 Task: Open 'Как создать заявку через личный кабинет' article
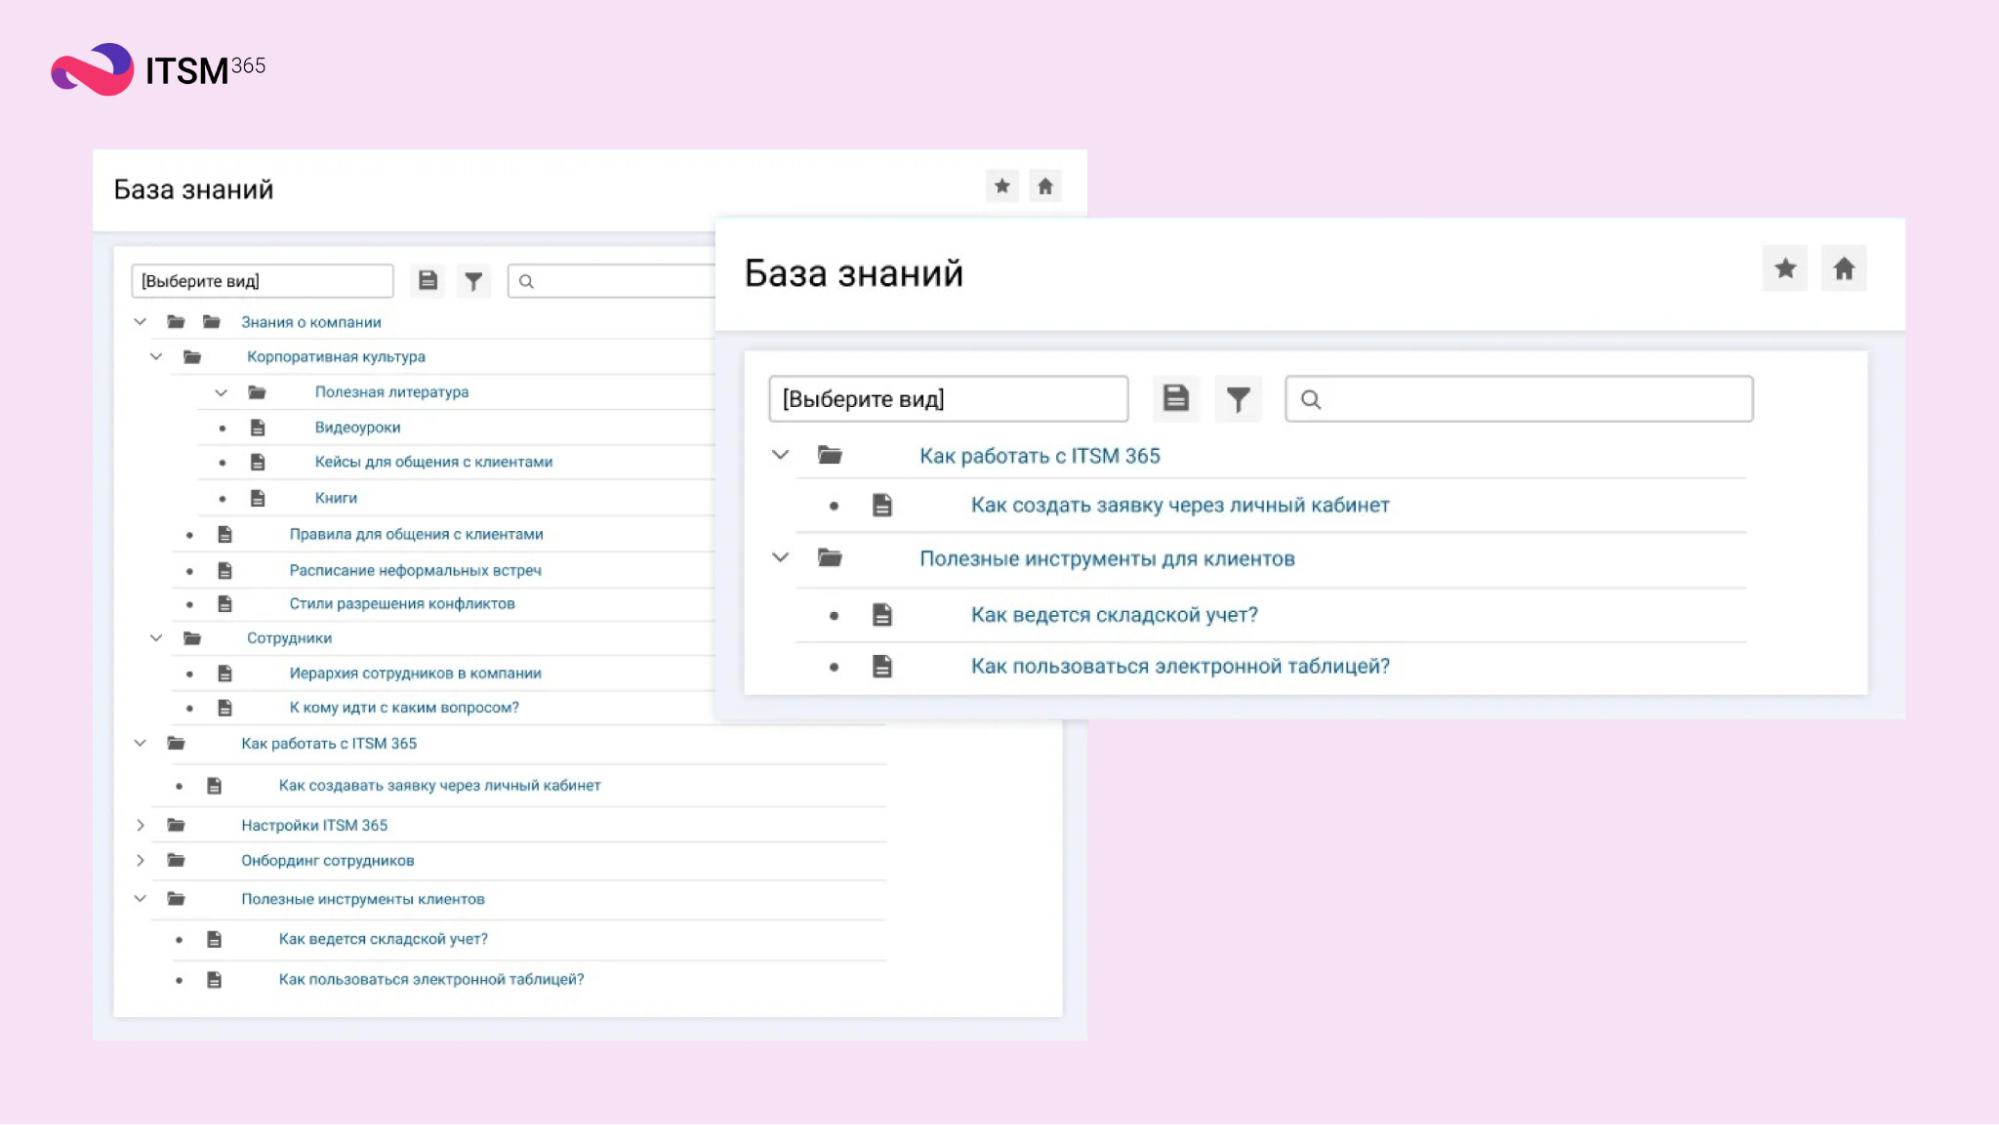coord(1180,505)
